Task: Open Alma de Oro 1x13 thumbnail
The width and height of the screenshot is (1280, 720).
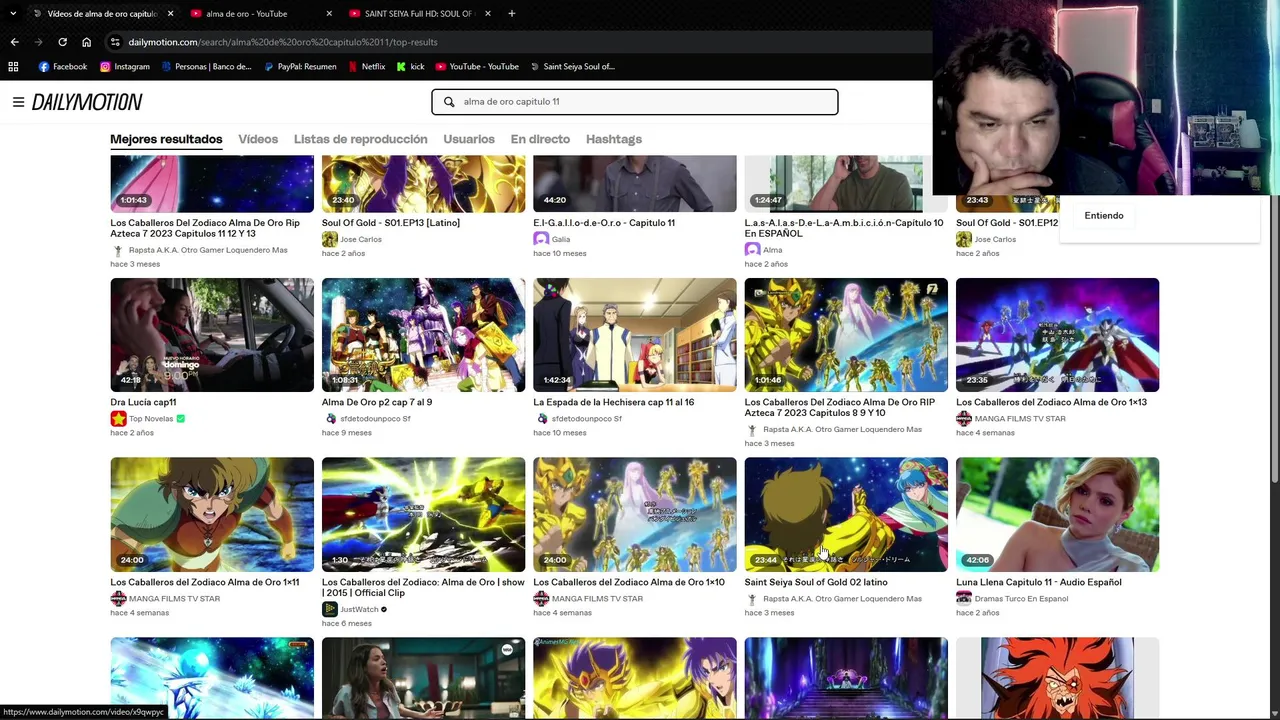Action: [x=1057, y=335]
